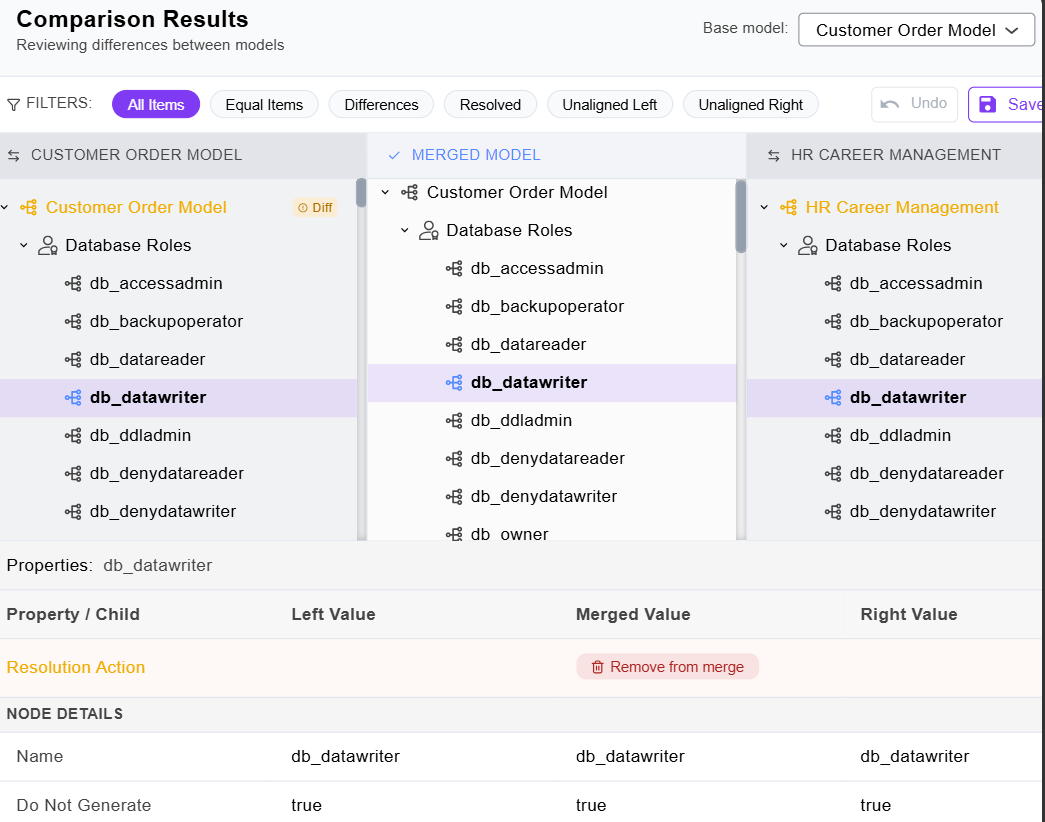
Task: Click the NODE DETAILS section header
Action: (65, 714)
